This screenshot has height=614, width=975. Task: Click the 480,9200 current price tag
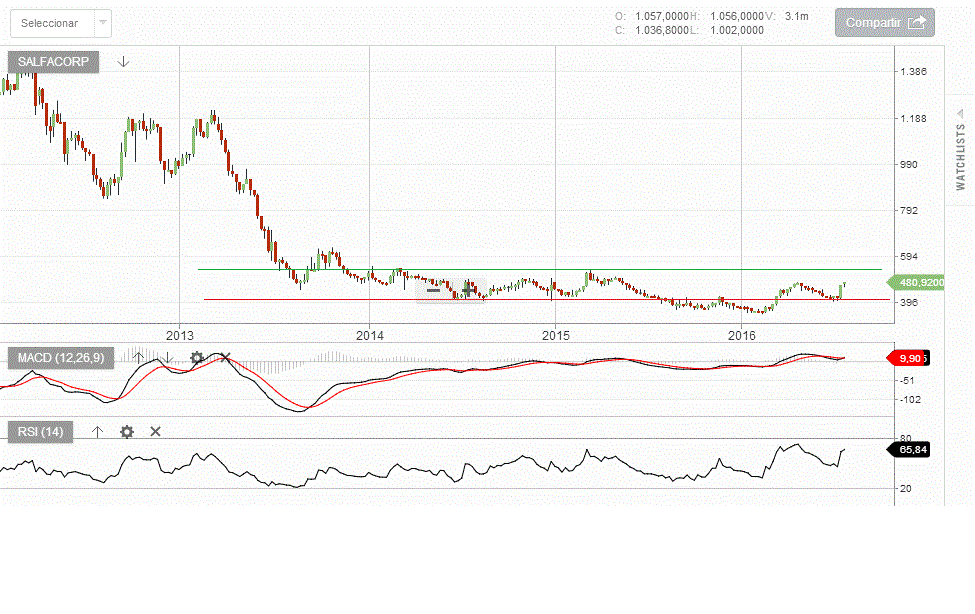coord(920,283)
